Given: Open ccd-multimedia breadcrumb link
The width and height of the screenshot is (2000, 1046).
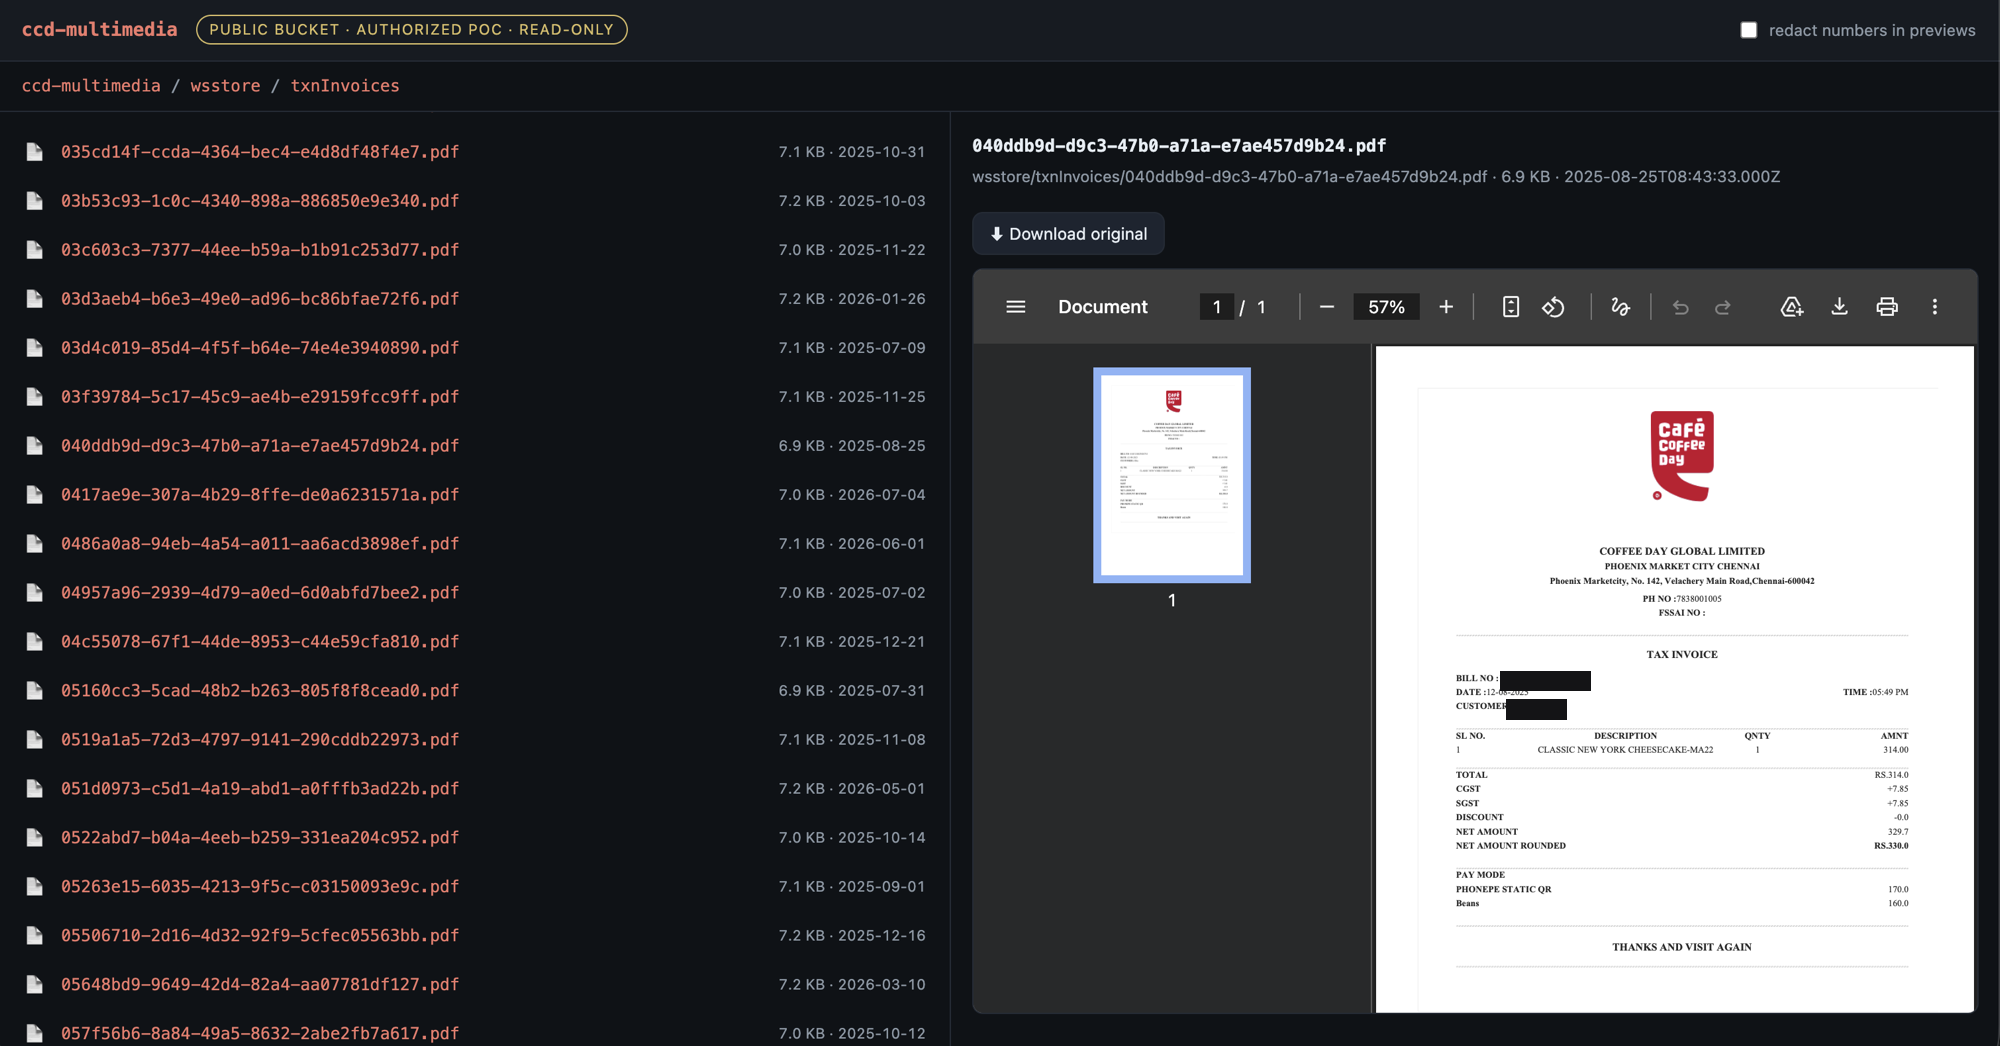Looking at the screenshot, I should (x=91, y=86).
